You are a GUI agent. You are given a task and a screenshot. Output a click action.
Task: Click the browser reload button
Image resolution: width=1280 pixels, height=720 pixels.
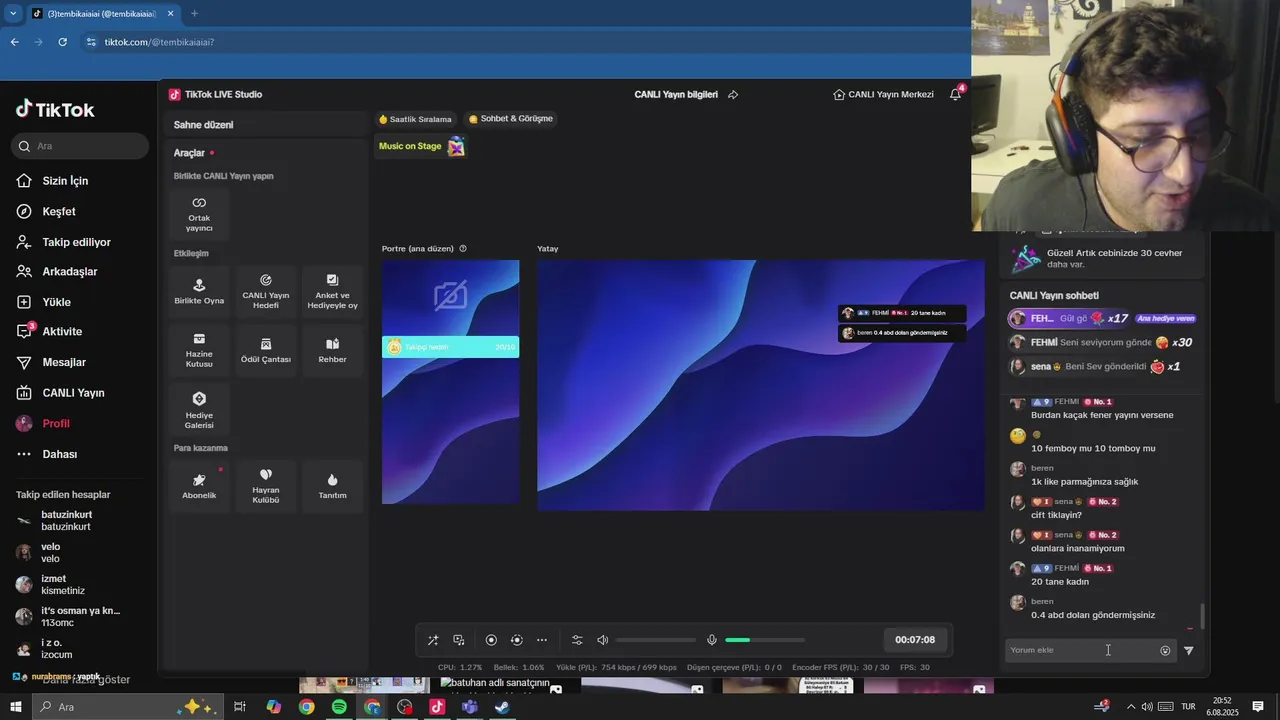(62, 42)
